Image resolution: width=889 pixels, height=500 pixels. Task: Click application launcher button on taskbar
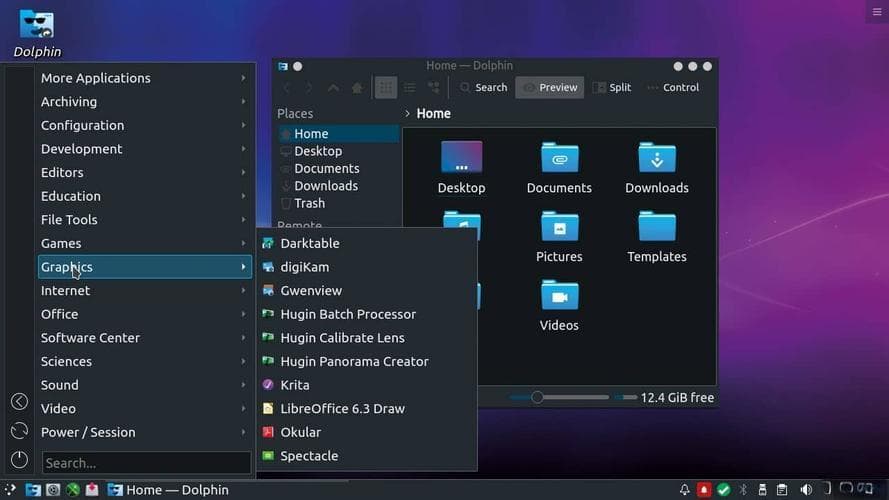10,490
